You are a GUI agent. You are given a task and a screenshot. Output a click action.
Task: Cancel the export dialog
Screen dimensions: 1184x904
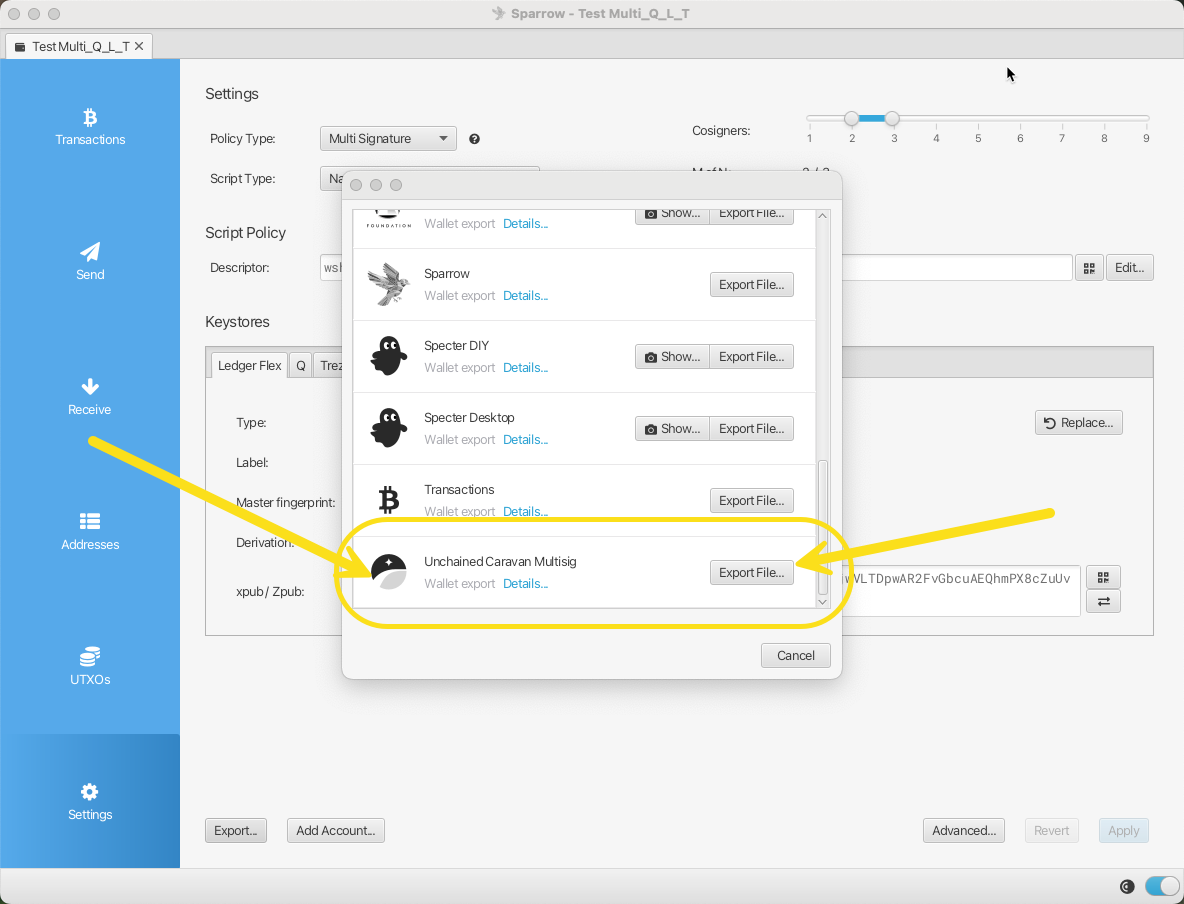point(795,656)
